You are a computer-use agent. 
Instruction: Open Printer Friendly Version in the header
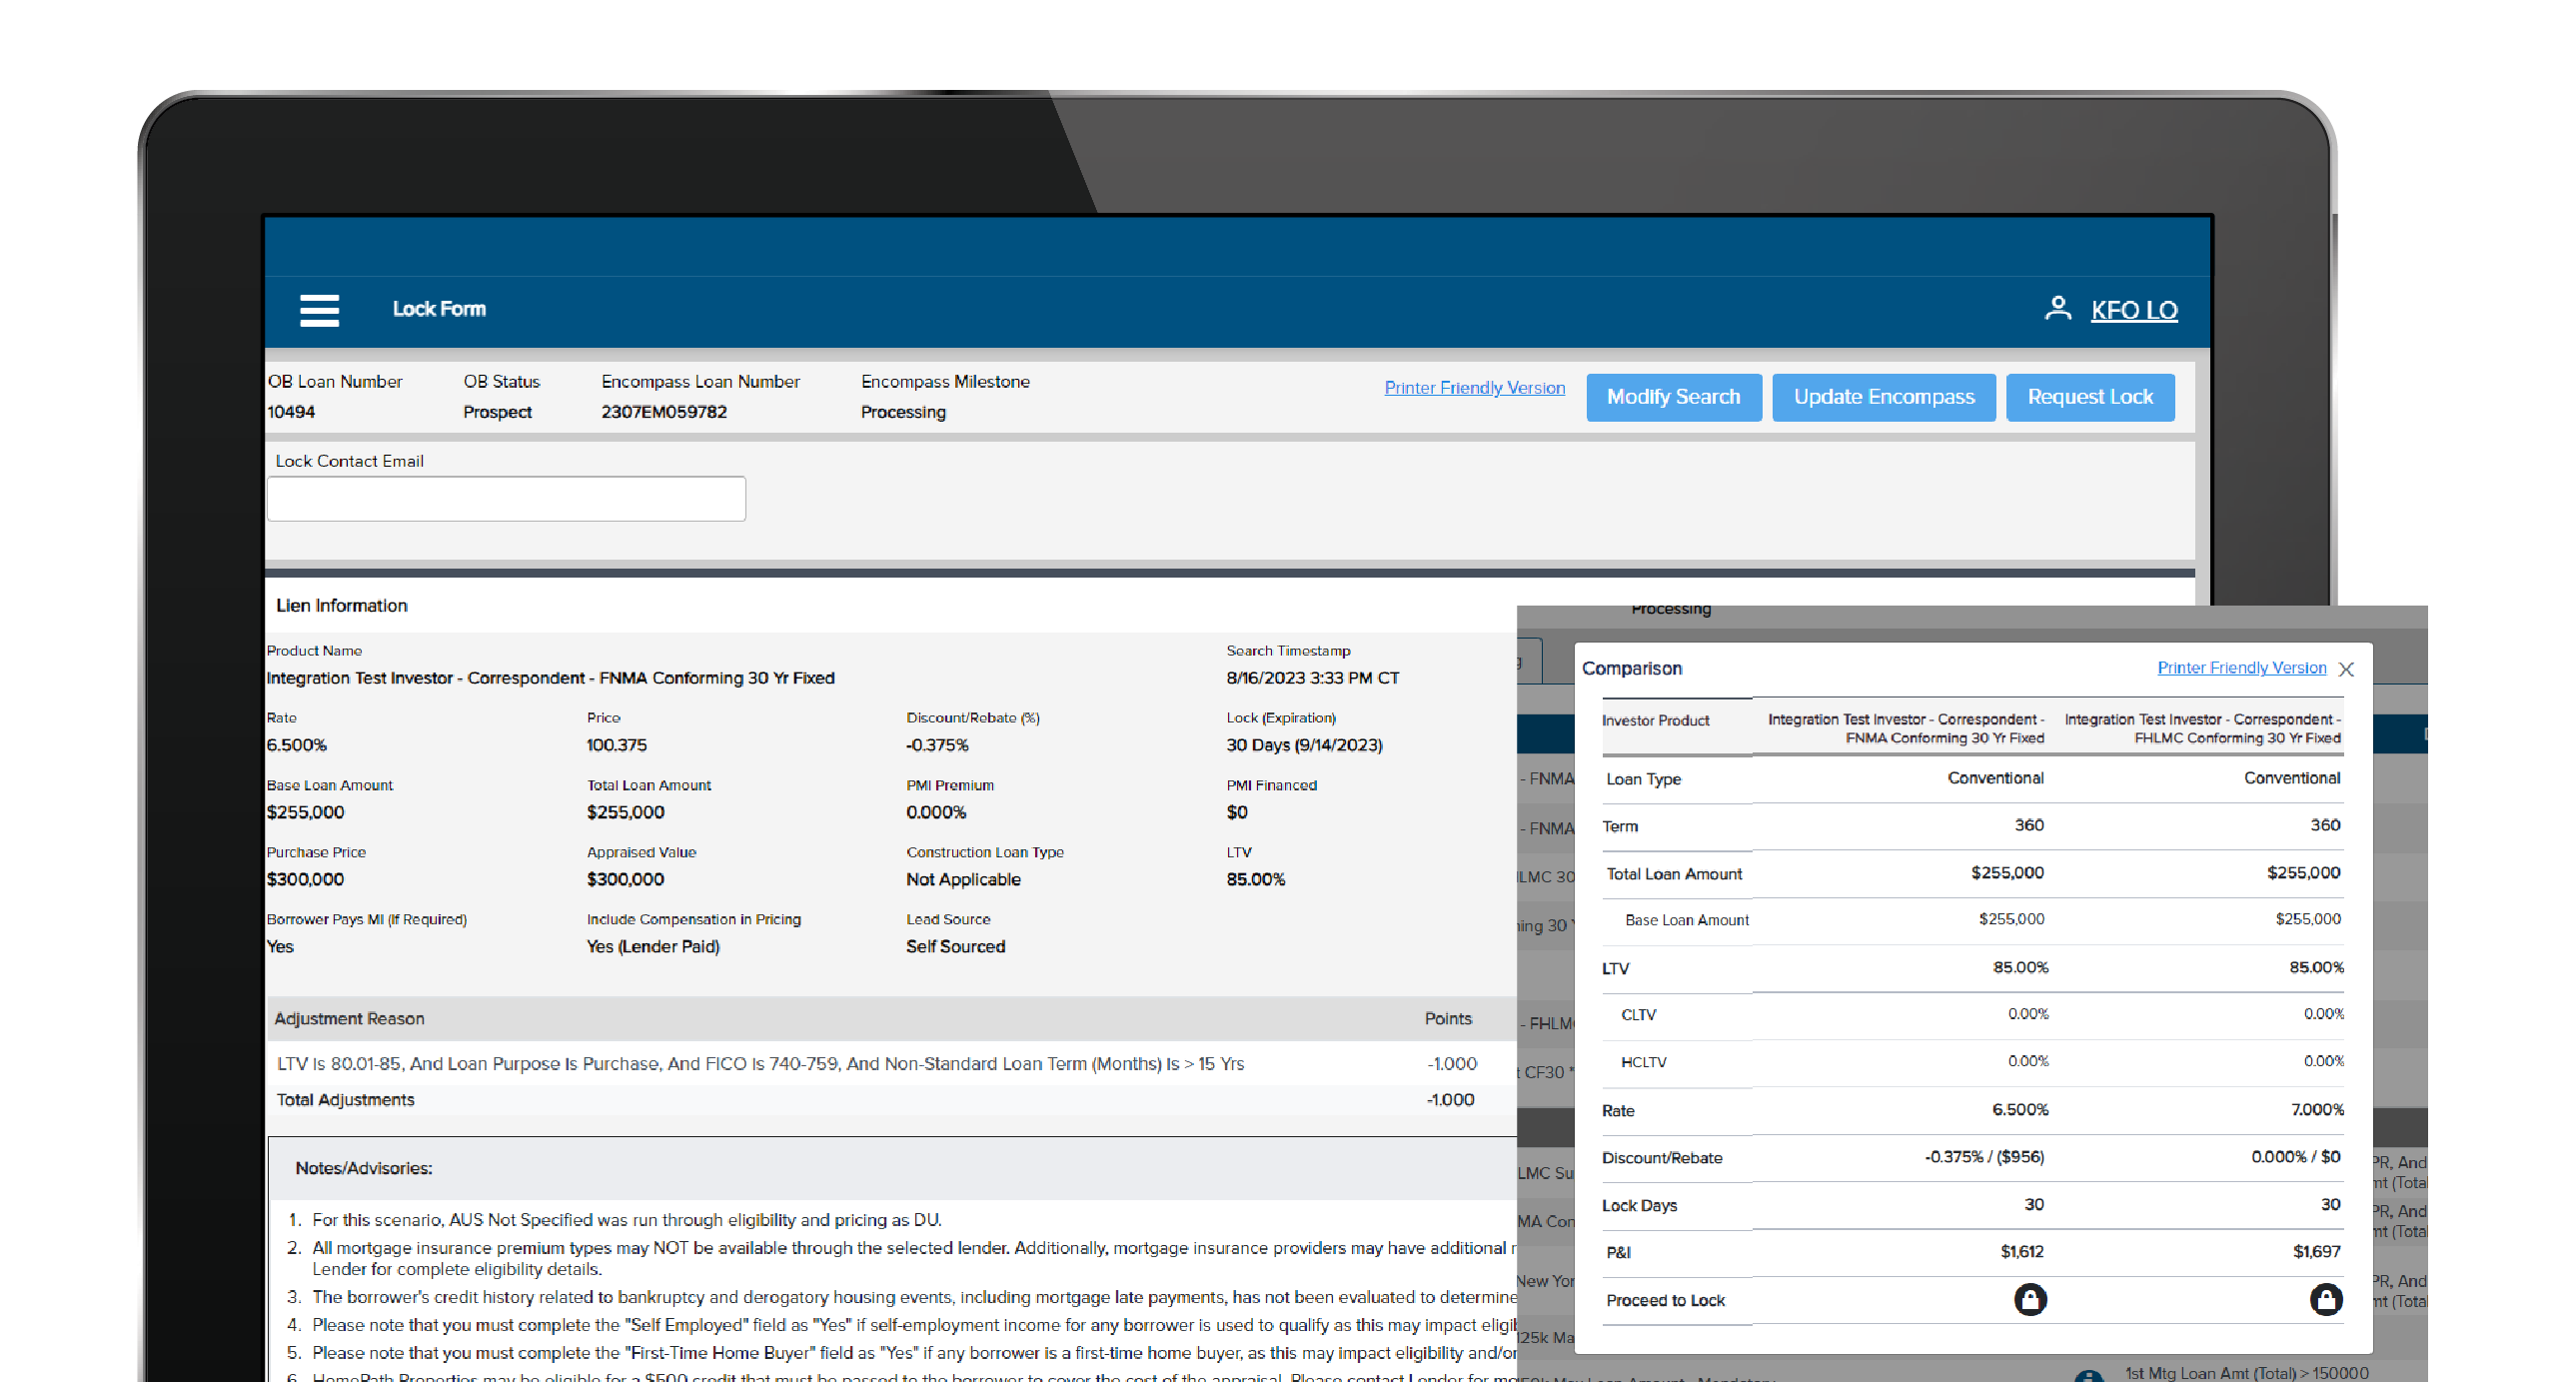click(x=1474, y=388)
